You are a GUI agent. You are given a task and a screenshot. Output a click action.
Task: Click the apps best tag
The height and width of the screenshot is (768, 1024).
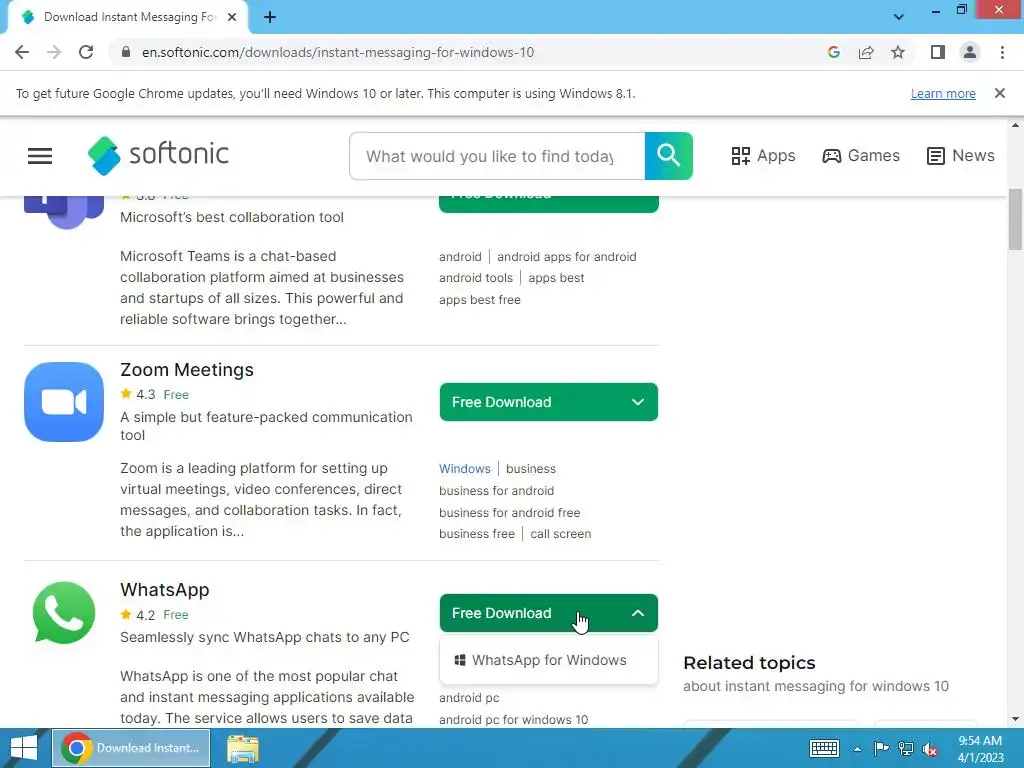[556, 278]
